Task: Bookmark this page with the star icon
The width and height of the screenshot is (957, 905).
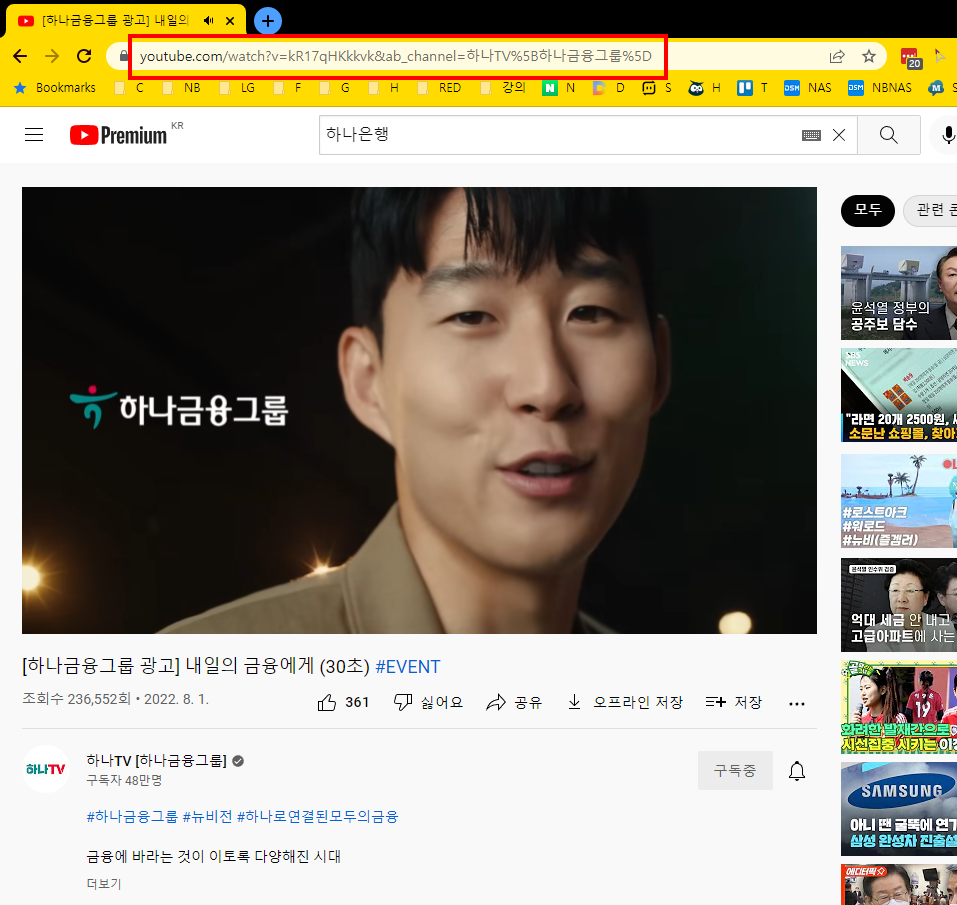Action: 869,57
